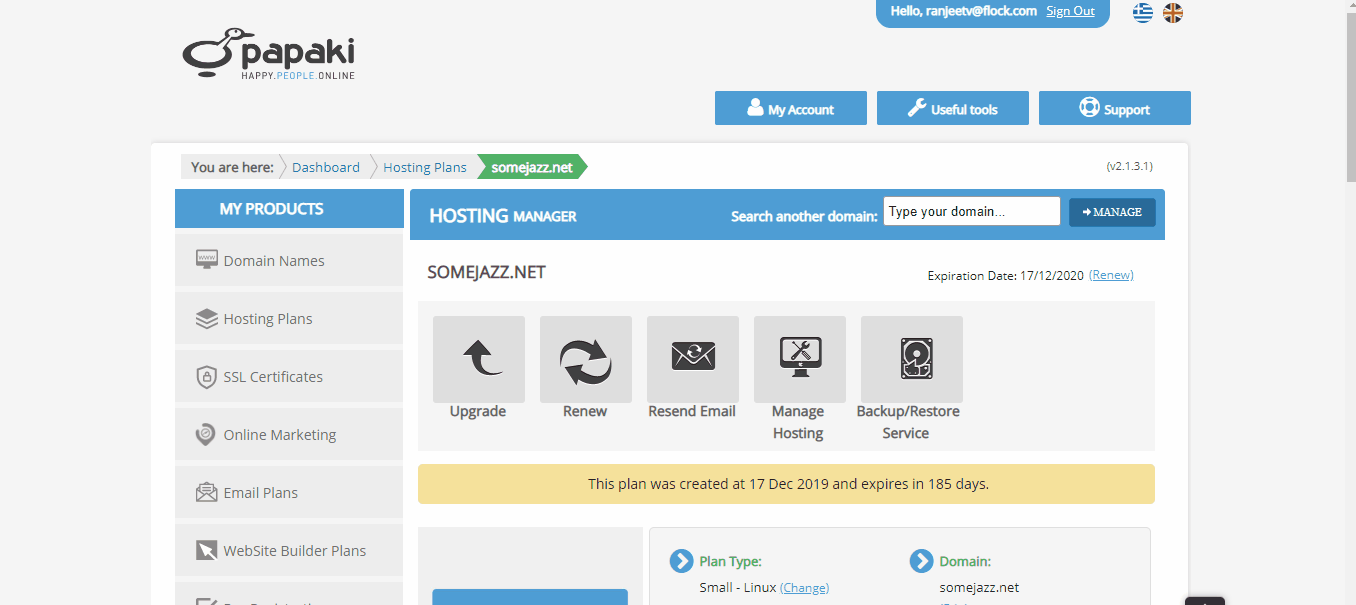Click the Manage button
Image resolution: width=1356 pixels, height=605 pixels.
click(1112, 212)
